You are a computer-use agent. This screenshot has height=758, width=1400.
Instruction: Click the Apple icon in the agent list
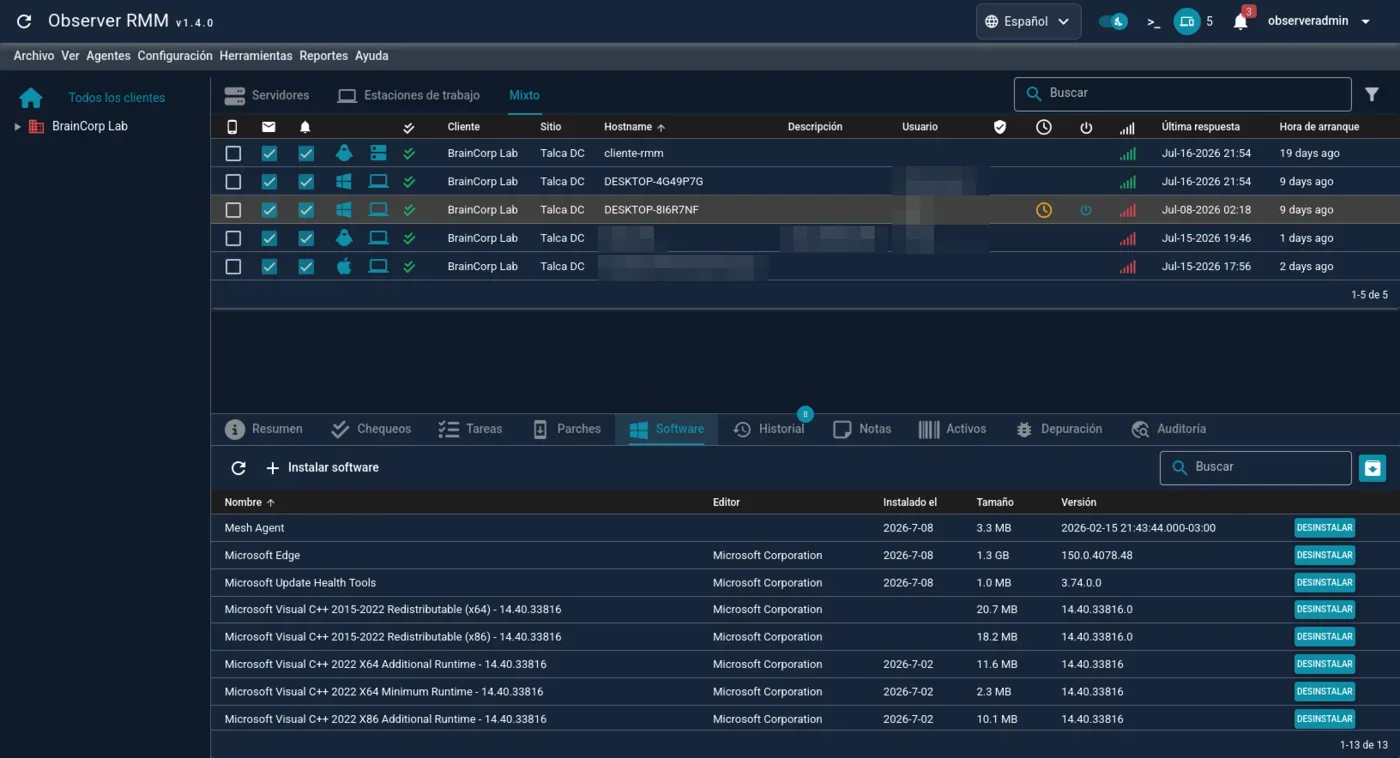click(344, 266)
